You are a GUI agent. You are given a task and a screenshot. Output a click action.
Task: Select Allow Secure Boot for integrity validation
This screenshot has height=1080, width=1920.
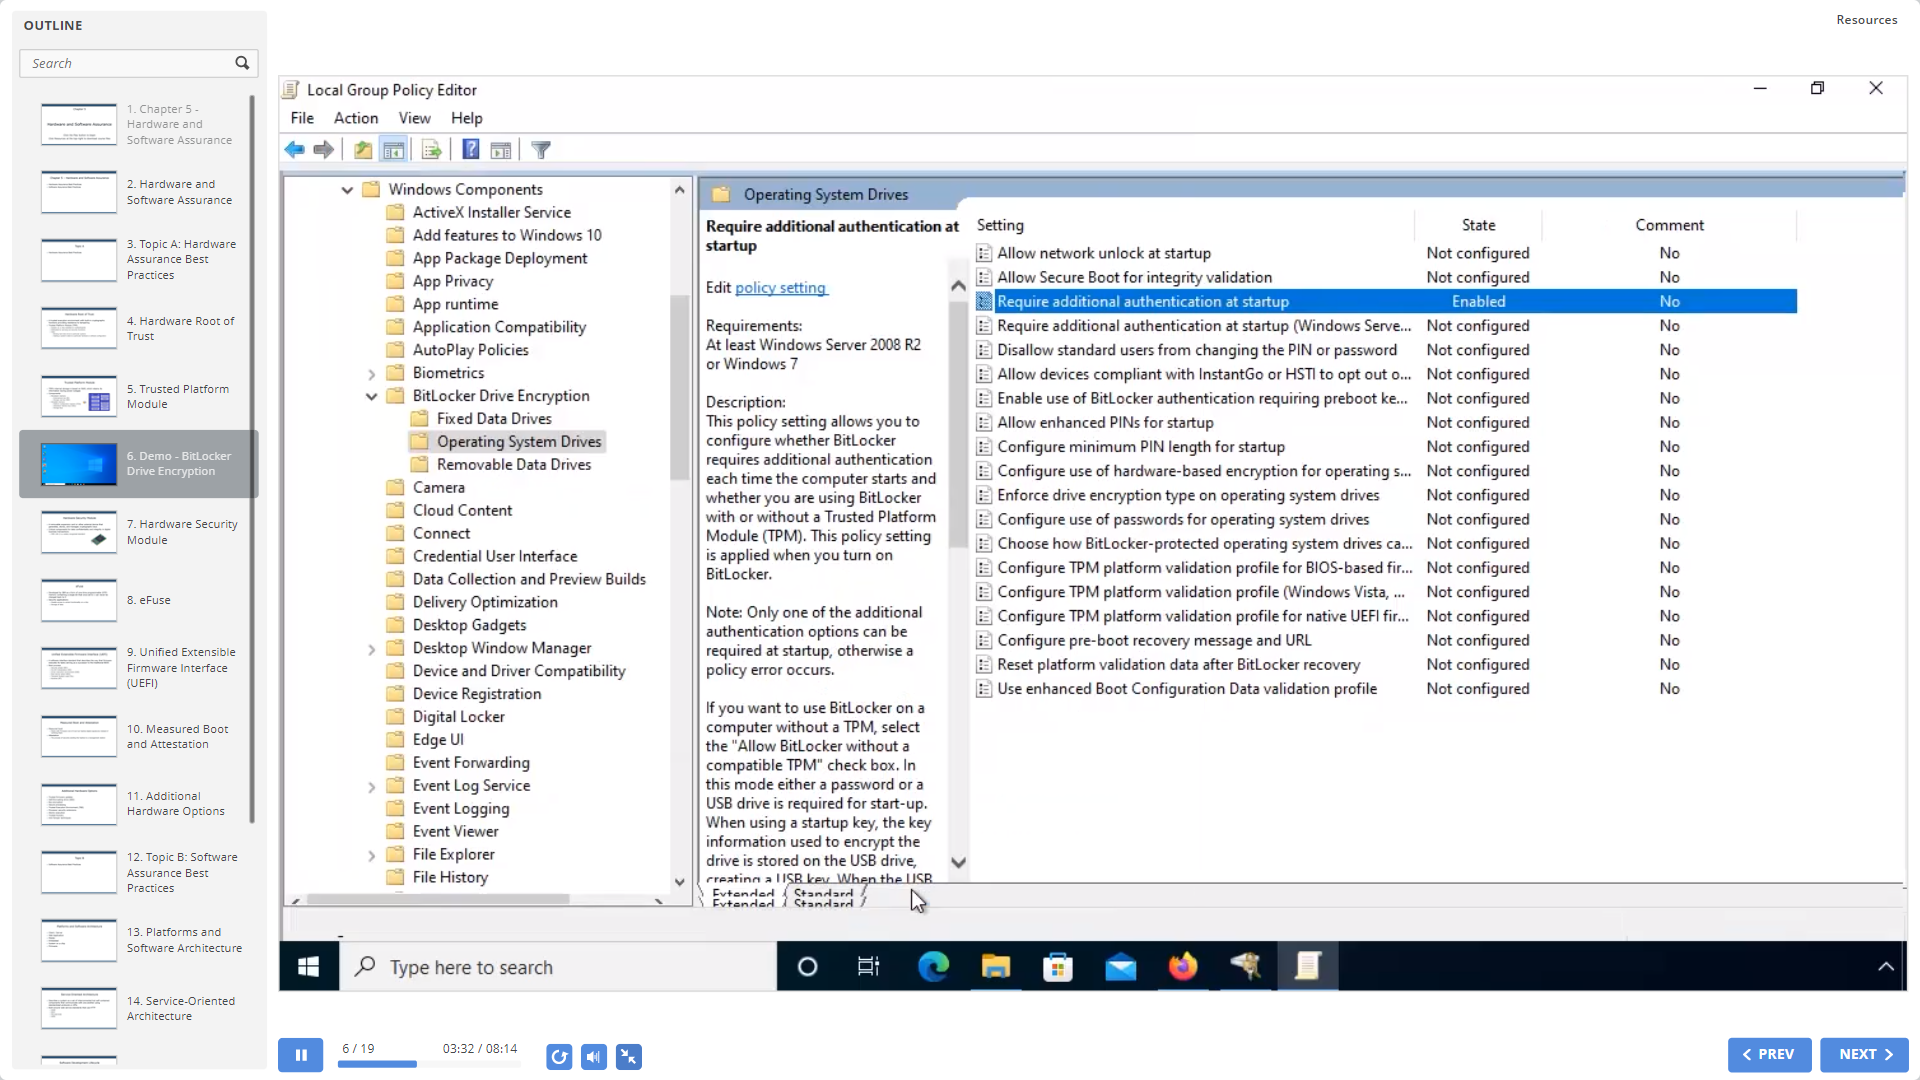point(1134,278)
